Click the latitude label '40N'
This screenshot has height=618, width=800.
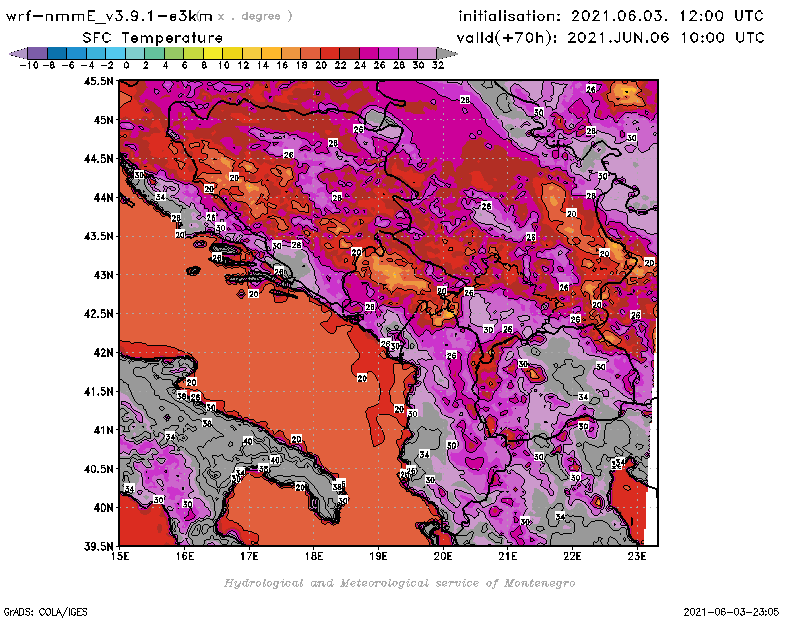tap(103, 508)
